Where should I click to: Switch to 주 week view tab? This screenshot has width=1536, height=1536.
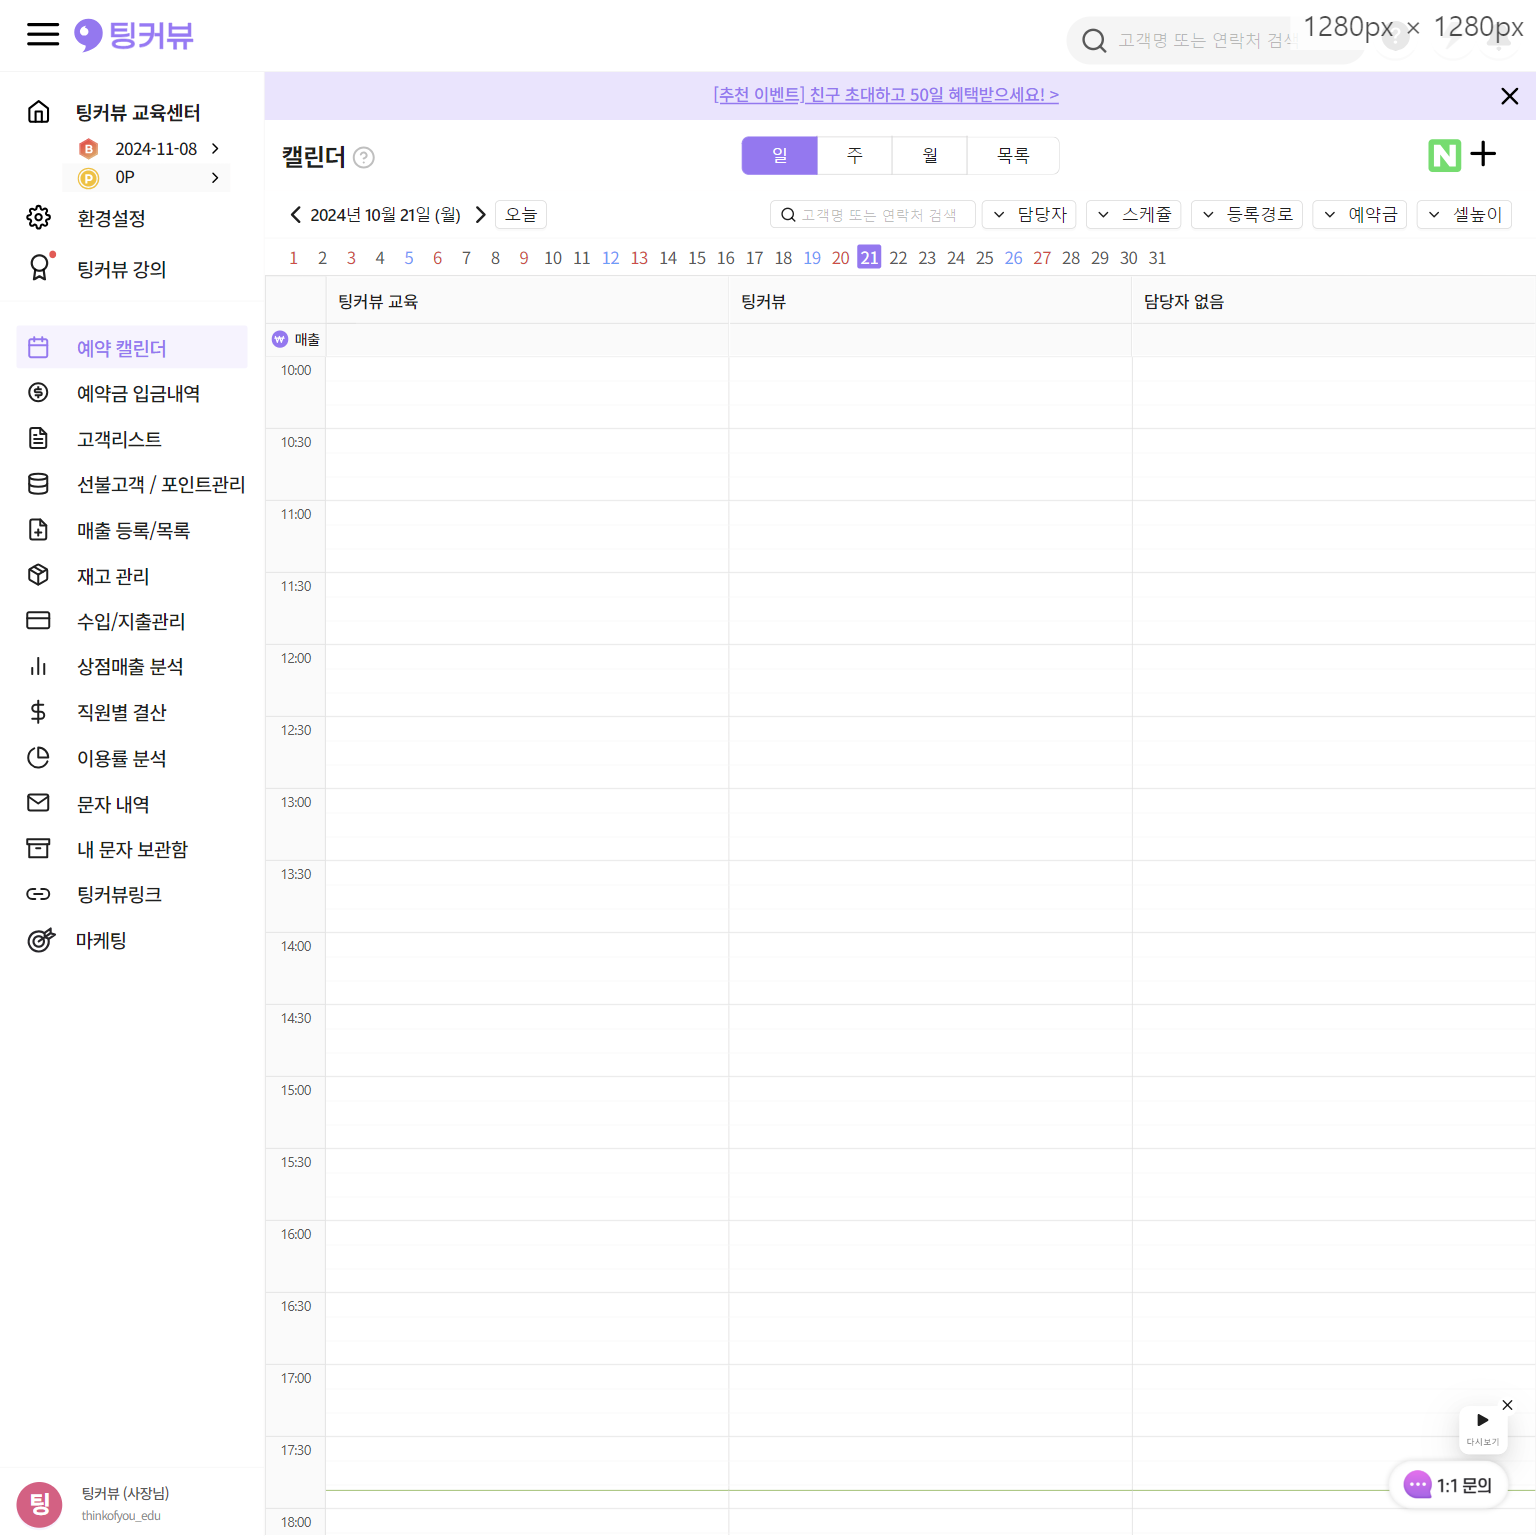click(x=855, y=156)
